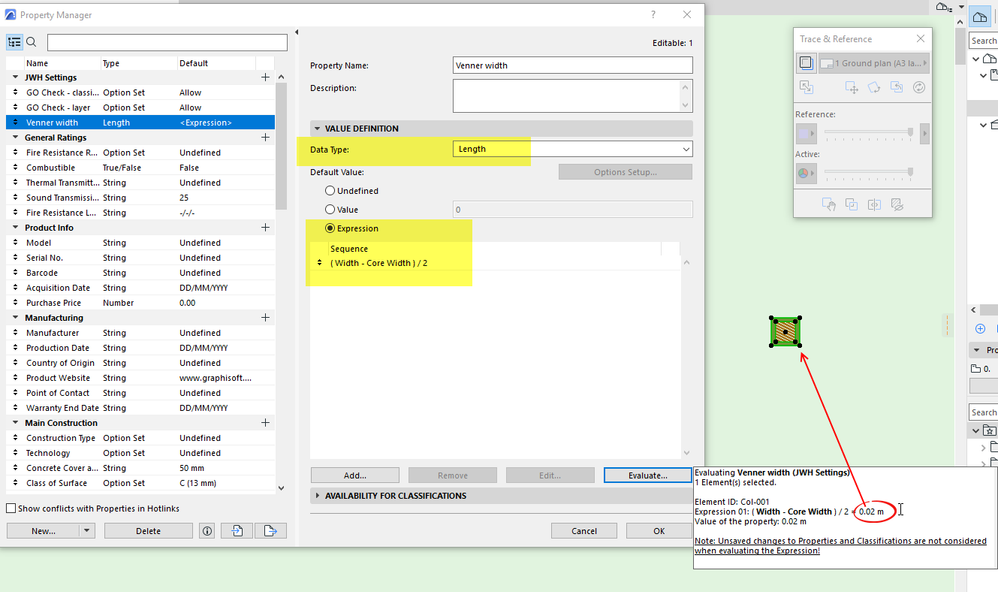
Task: Collapse the JWH Settings group
Action: [15, 77]
